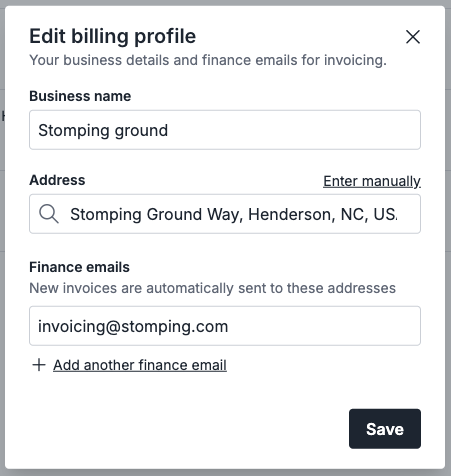The image size is (451, 476).
Task: Open the Enter manually address link
Action: point(372,181)
